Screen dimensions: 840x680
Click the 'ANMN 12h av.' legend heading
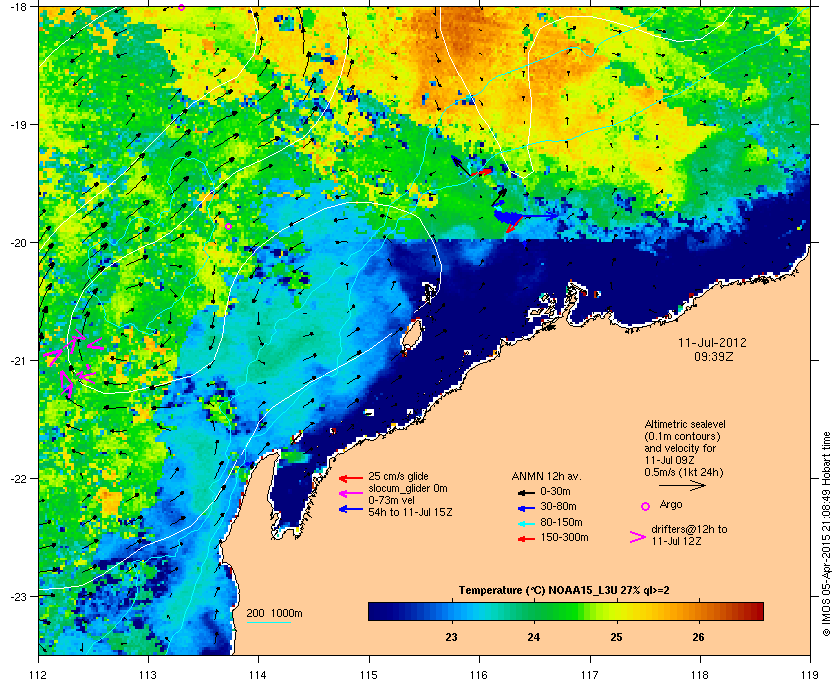pyautogui.click(x=546, y=476)
